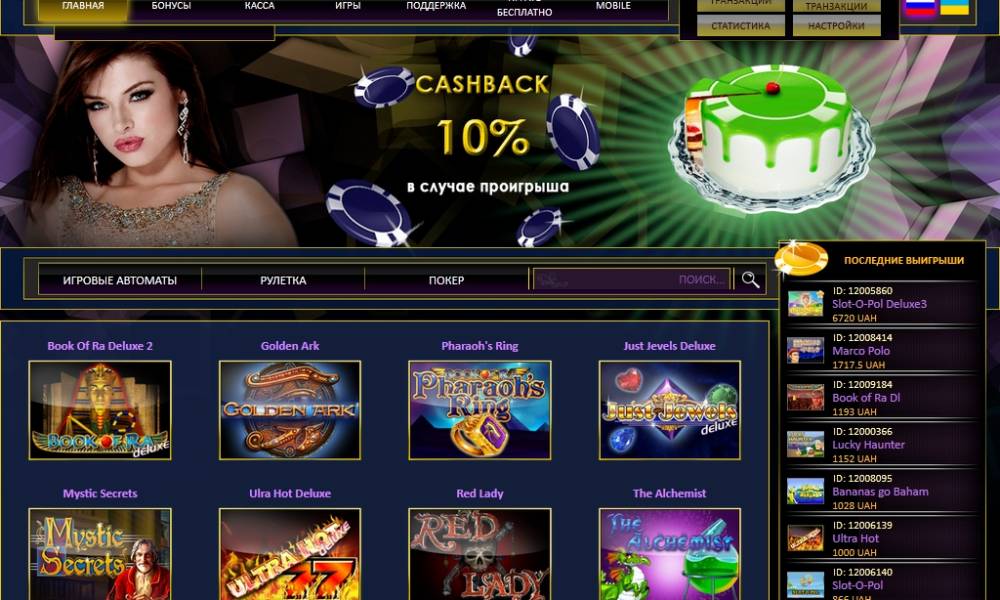Launch Just Jewels Deluxe slot

click(x=670, y=410)
